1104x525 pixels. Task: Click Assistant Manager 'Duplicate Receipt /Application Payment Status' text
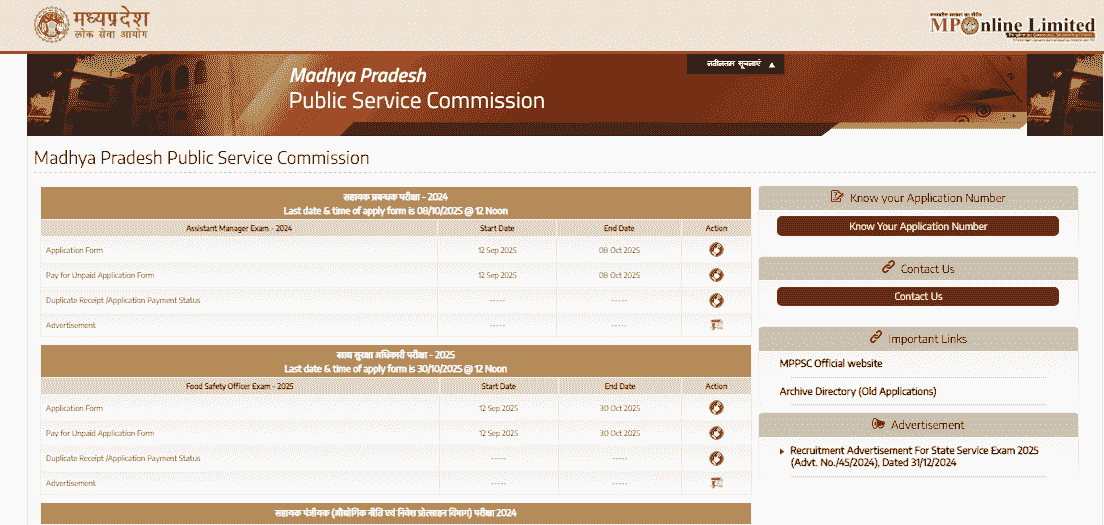(123, 301)
